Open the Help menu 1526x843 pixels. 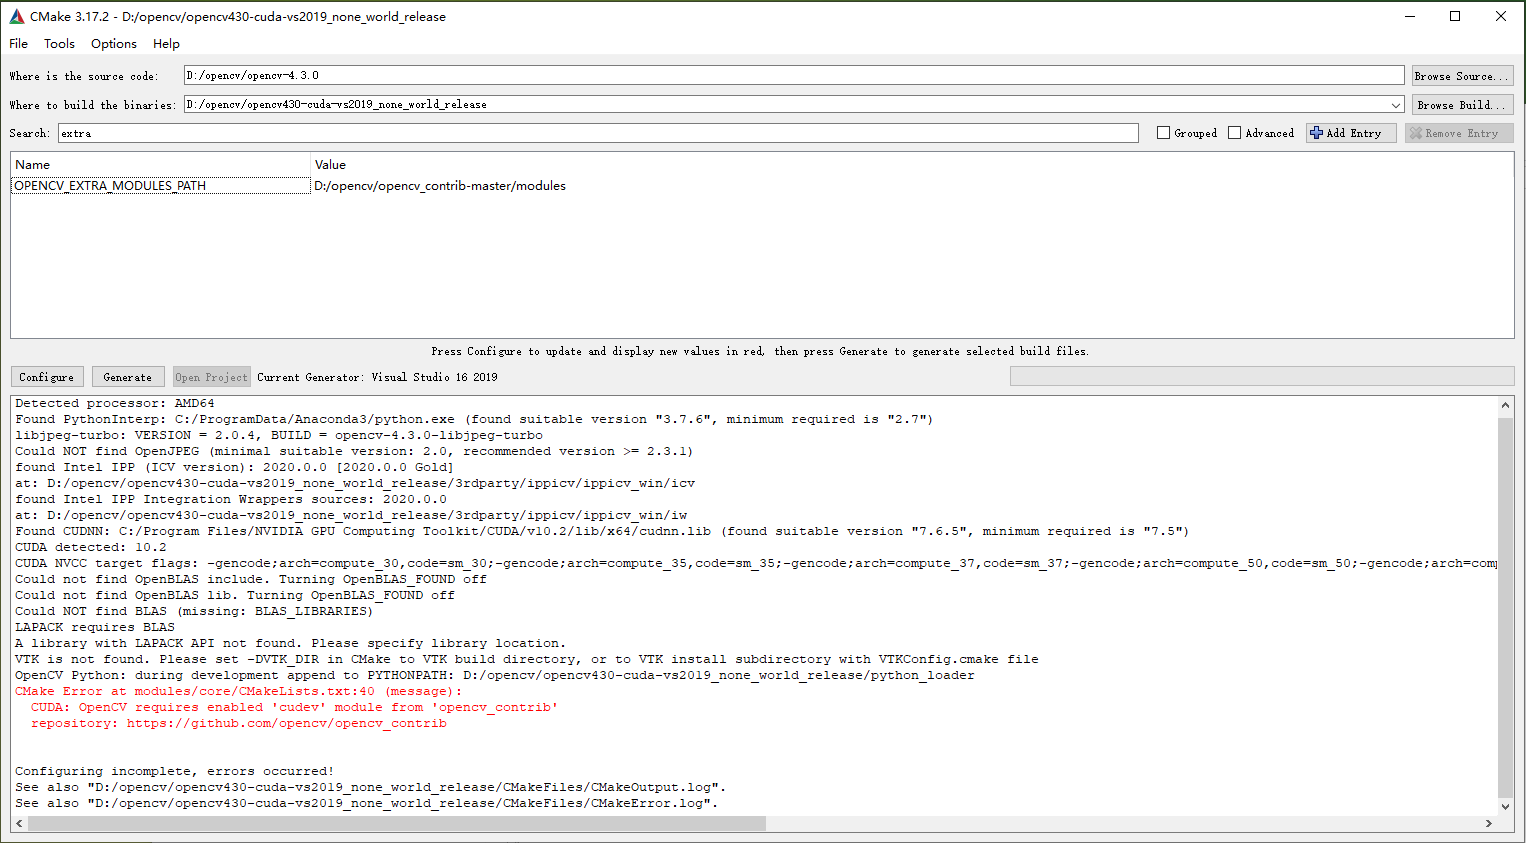pos(166,43)
